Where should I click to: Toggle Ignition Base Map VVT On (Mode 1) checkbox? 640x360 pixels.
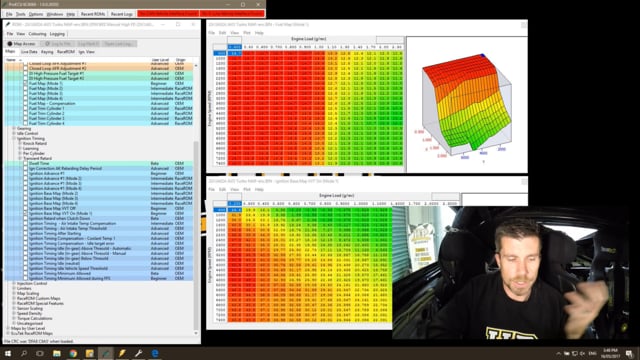click(x=25, y=213)
